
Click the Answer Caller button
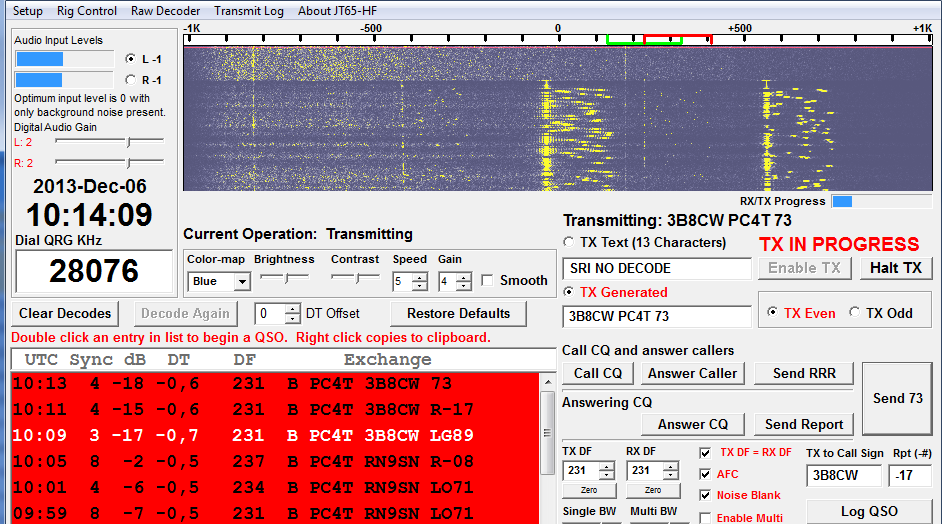point(692,374)
